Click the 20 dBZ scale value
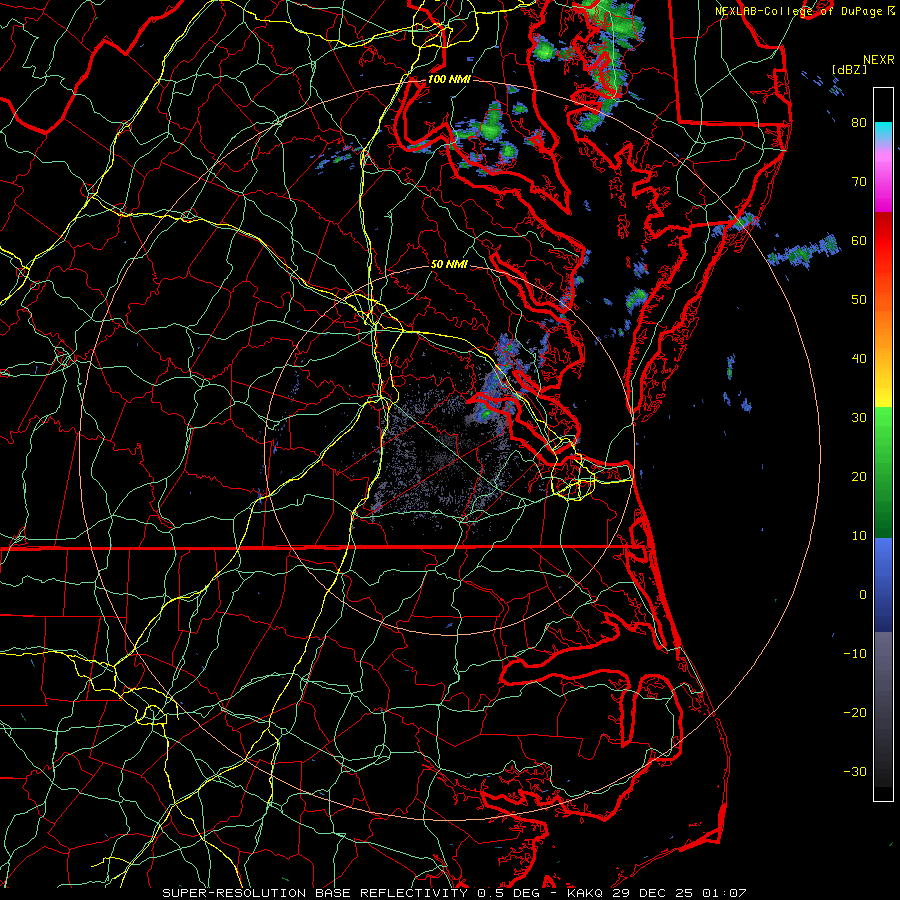Screen dimensions: 900x900 (859, 476)
